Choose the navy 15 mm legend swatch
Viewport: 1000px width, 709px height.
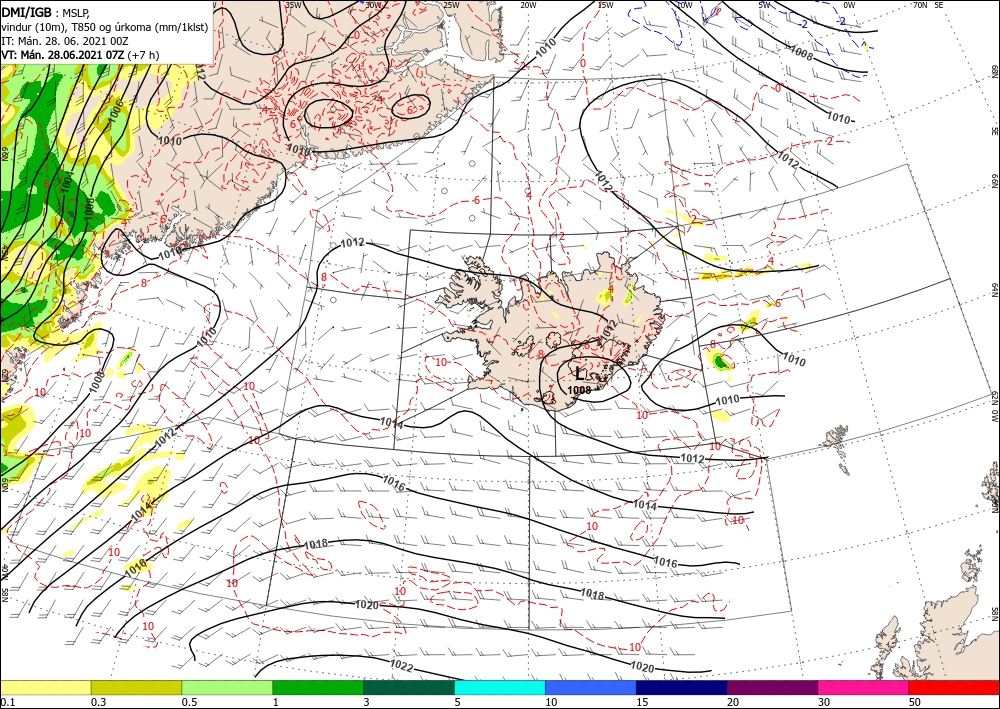coord(682,687)
